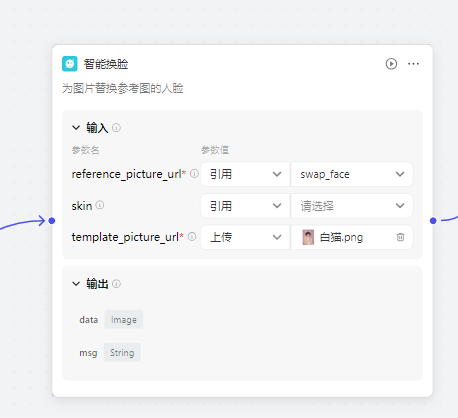Open 引用 type dropdown for skin
This screenshot has width=458, height=418.
[245, 206]
